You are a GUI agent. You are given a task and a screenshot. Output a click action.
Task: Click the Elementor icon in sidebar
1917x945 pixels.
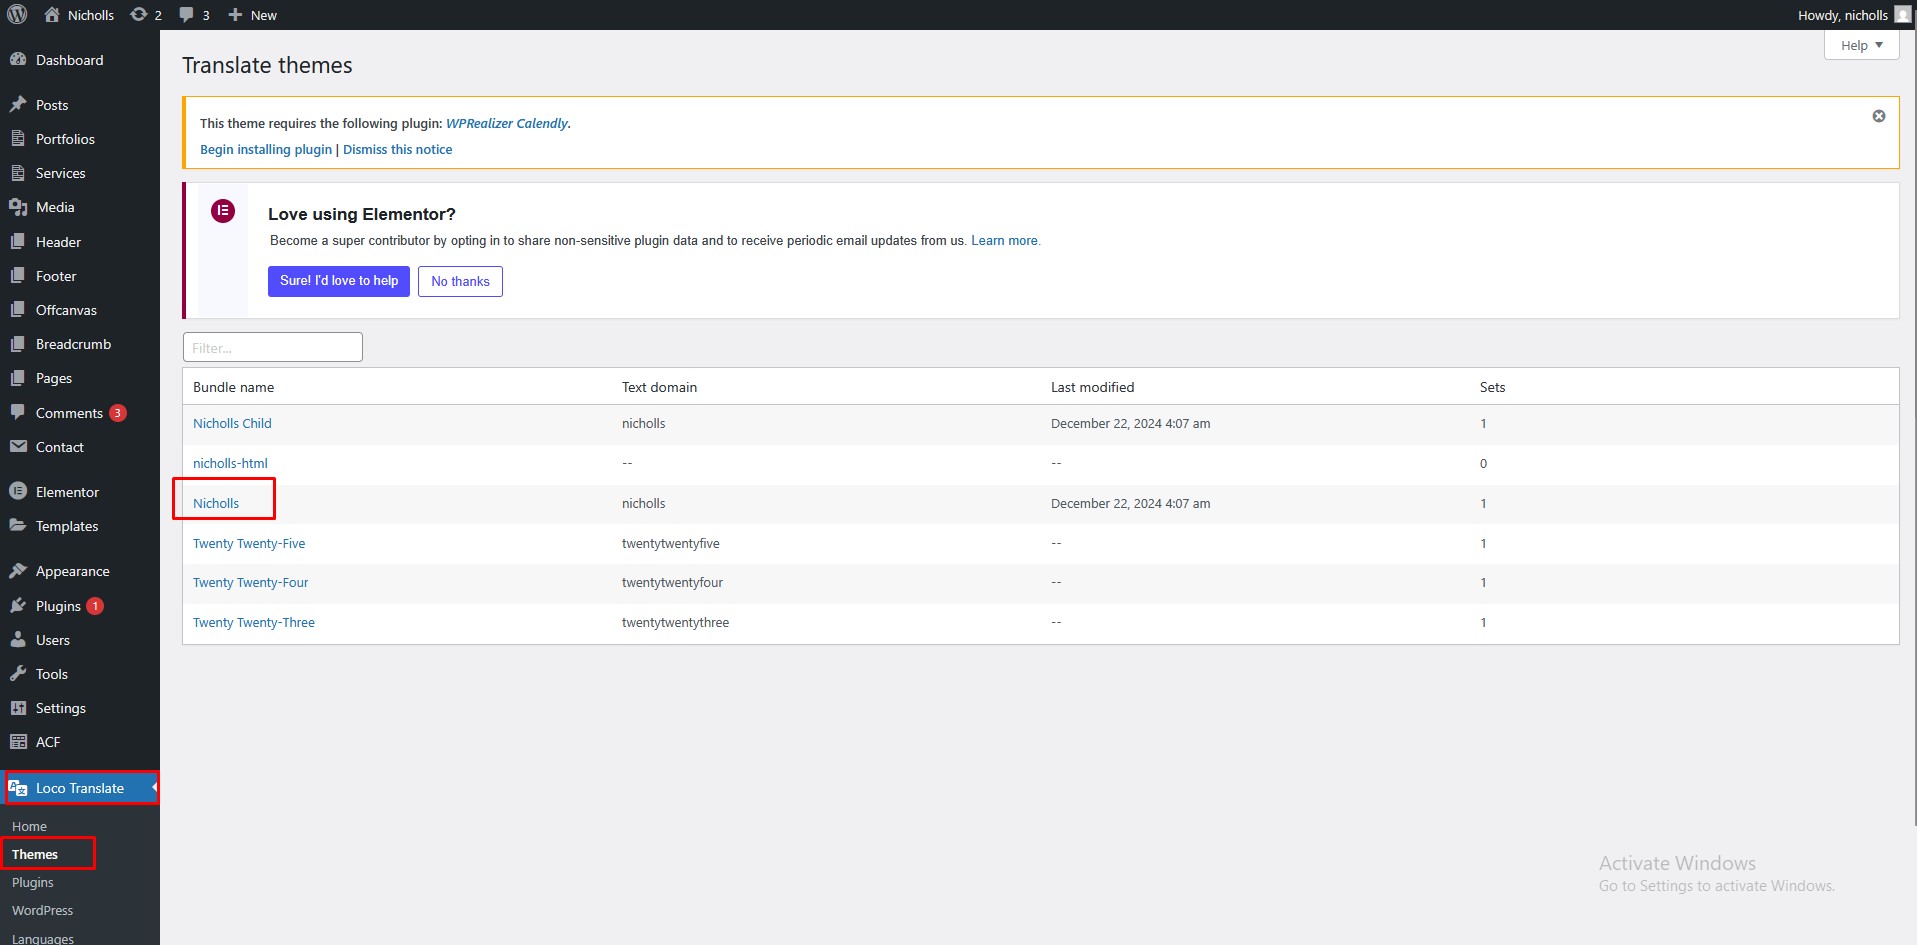click(x=18, y=492)
